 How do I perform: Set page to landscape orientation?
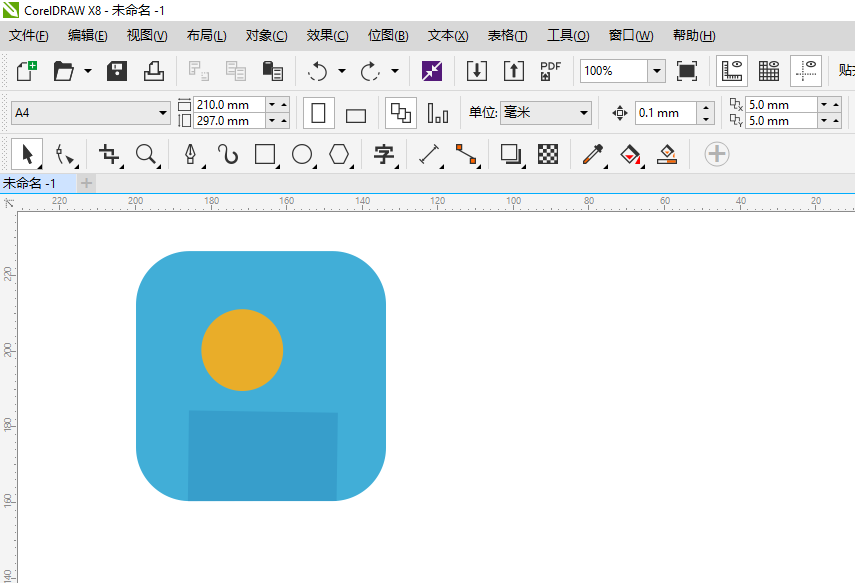pyautogui.click(x=356, y=115)
